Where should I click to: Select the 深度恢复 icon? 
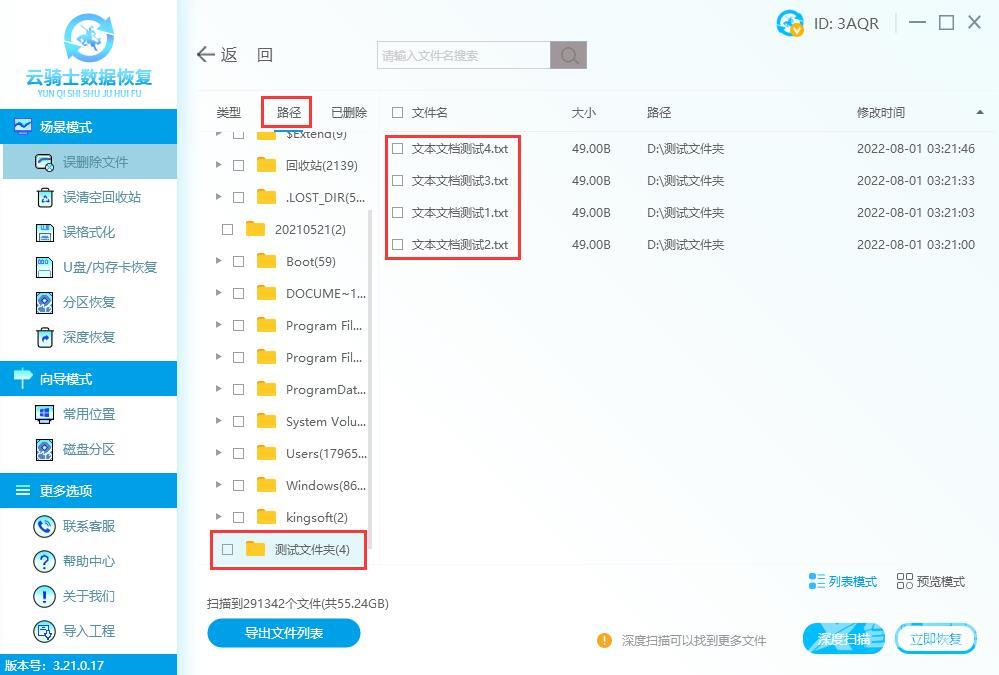pos(45,337)
